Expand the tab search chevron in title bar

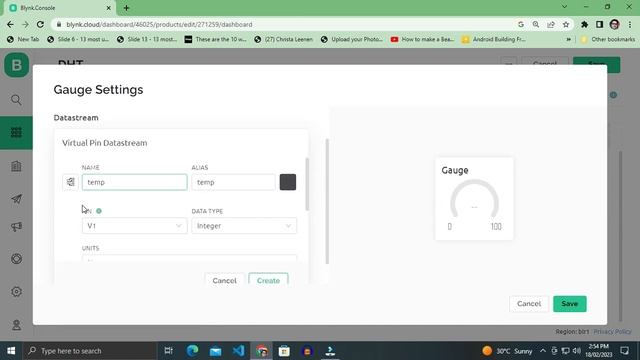564,7
